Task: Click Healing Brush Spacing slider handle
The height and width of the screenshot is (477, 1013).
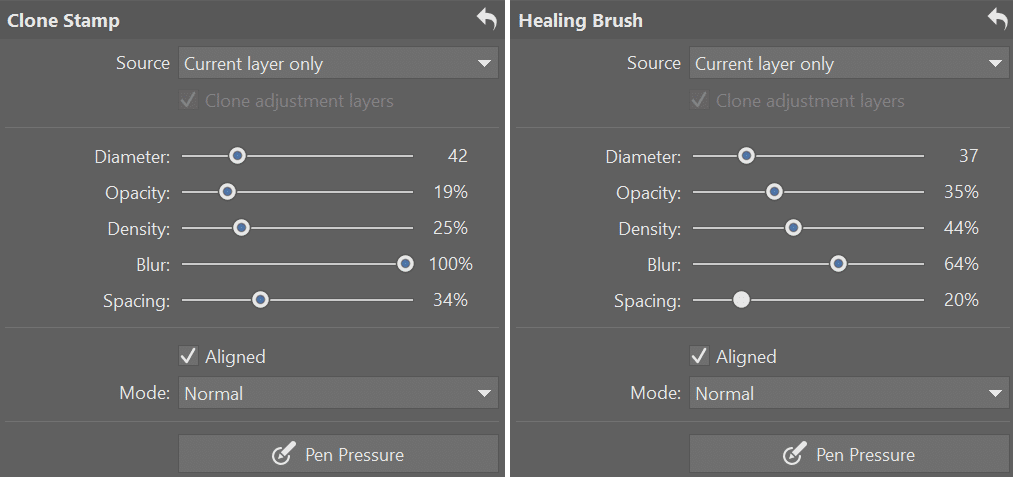Action: coord(742,300)
